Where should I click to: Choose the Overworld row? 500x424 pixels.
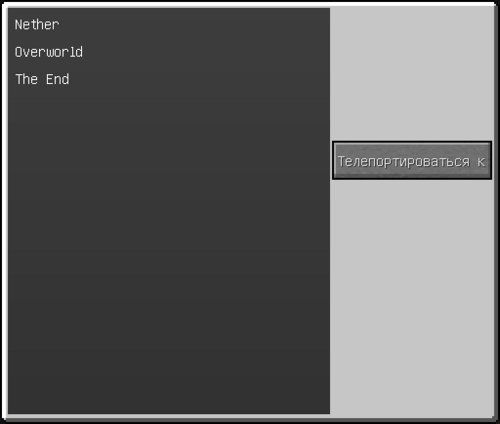click(49, 52)
